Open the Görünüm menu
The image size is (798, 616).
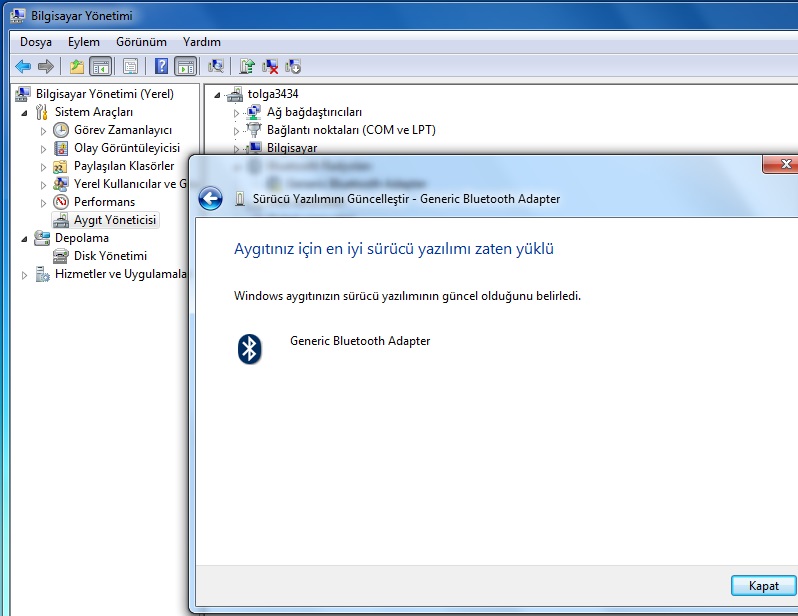tap(141, 42)
